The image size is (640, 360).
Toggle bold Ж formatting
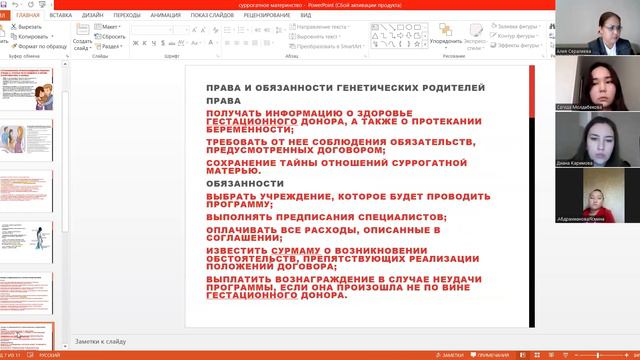pos(136,43)
